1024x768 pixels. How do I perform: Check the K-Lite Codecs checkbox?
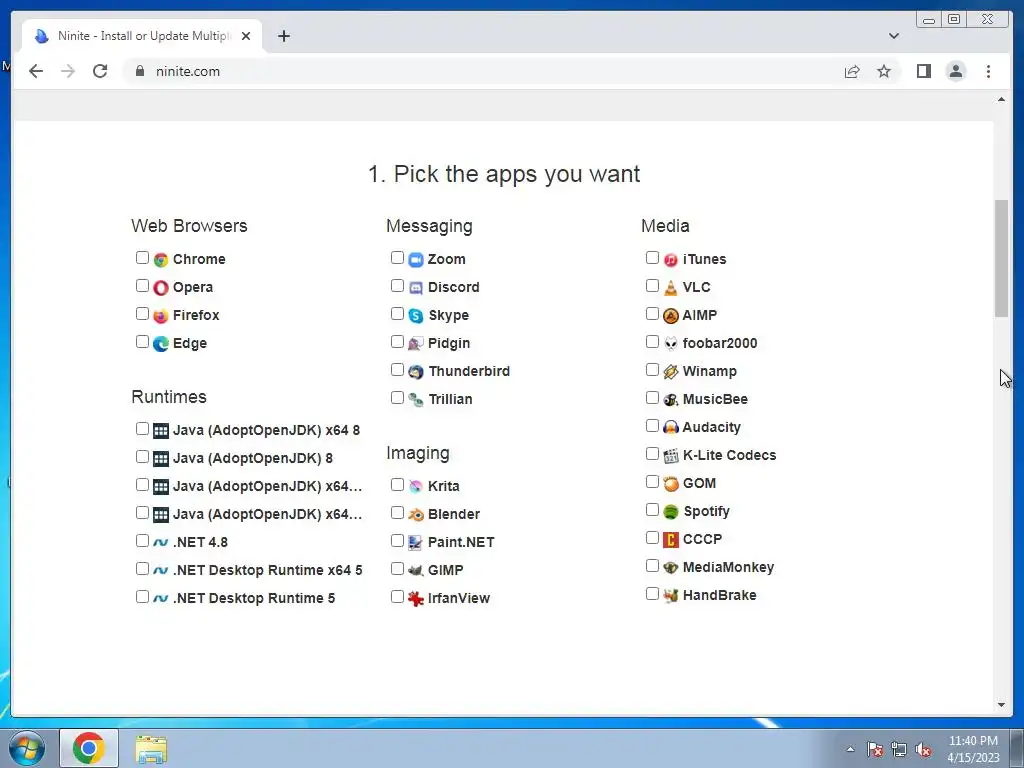click(652, 454)
